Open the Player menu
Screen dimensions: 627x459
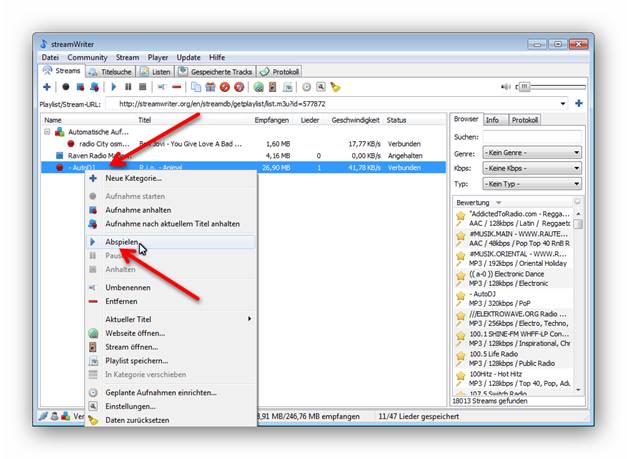[158, 58]
